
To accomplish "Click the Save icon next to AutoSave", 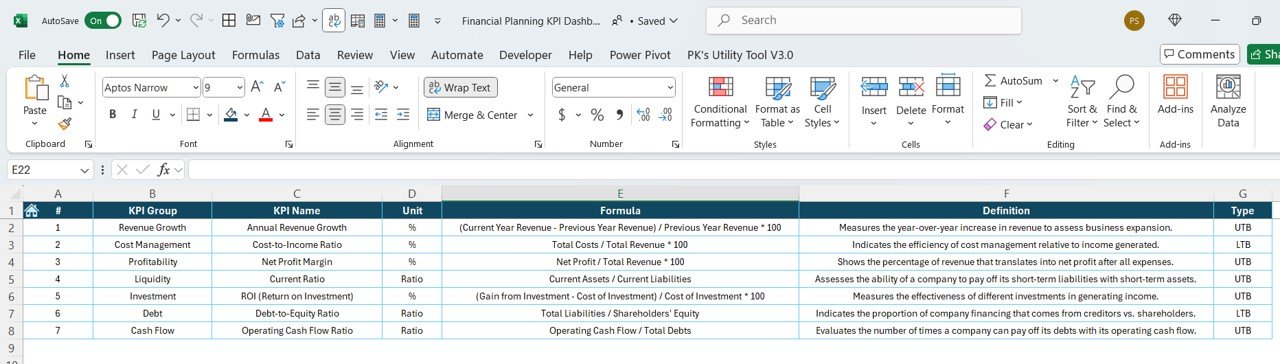I will coord(139,20).
